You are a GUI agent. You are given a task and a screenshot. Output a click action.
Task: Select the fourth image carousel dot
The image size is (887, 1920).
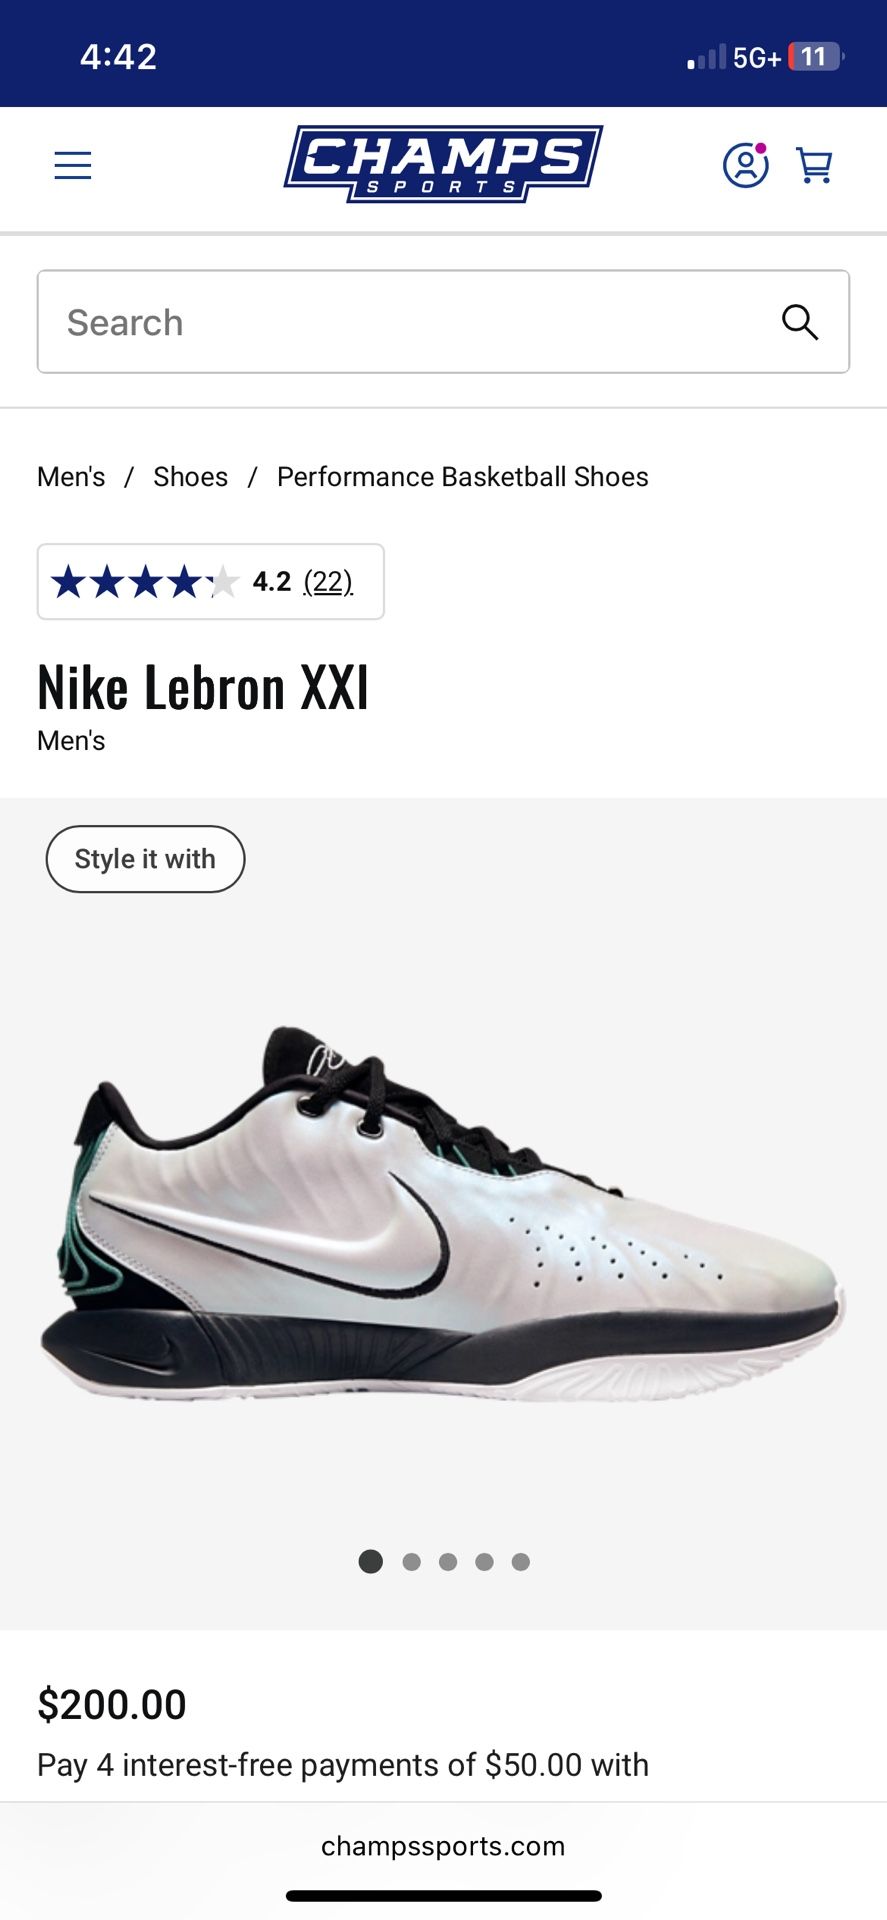pyautogui.click(x=484, y=1561)
